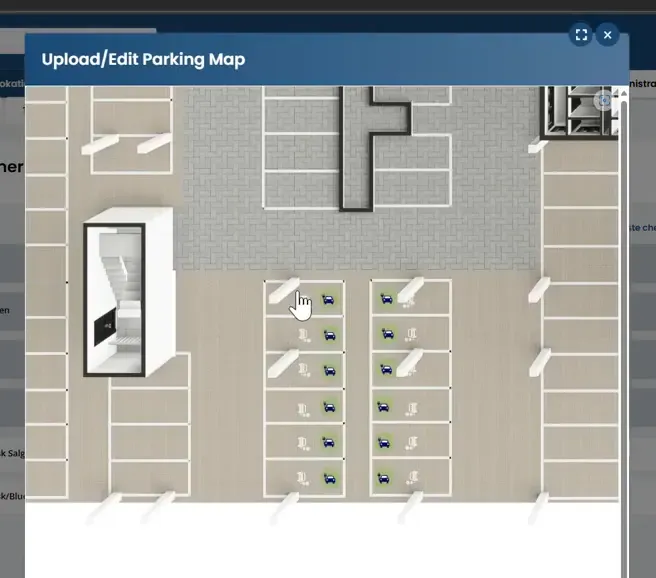Image resolution: width=656 pixels, height=578 pixels.
Task: Click the dialog's vertical scrollbar track
Action: (624, 339)
